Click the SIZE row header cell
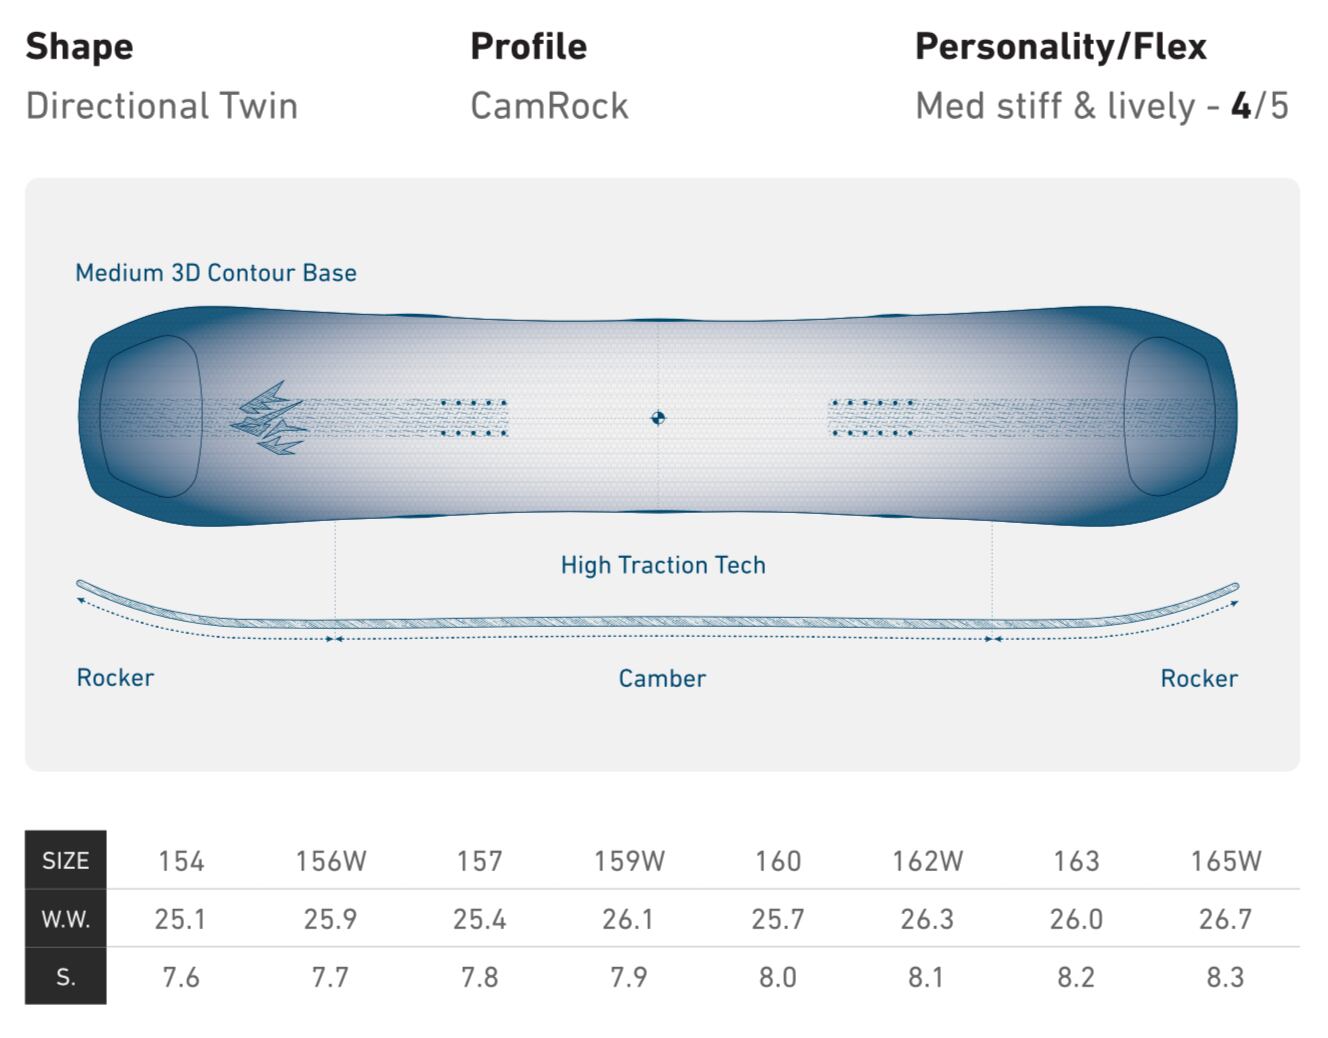 tap(66, 861)
